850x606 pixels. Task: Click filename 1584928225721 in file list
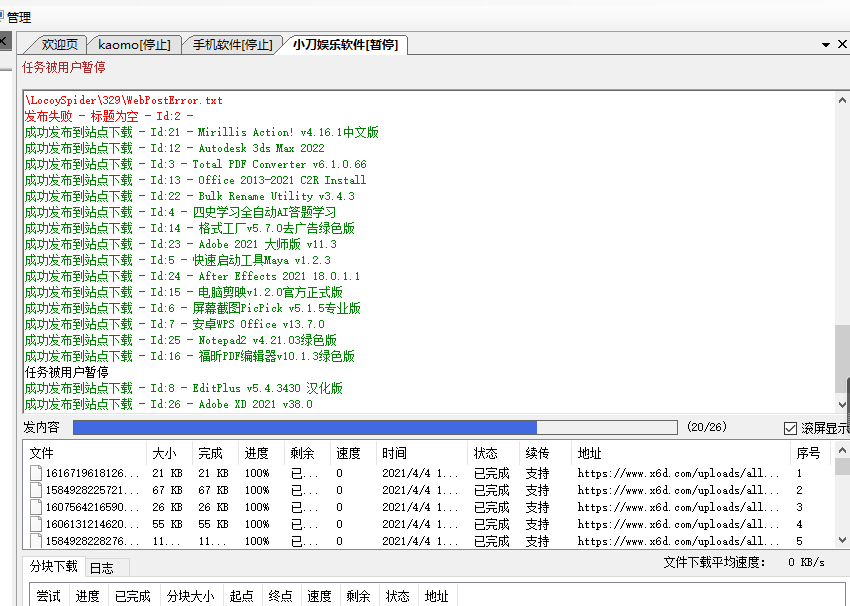[x=92, y=490]
